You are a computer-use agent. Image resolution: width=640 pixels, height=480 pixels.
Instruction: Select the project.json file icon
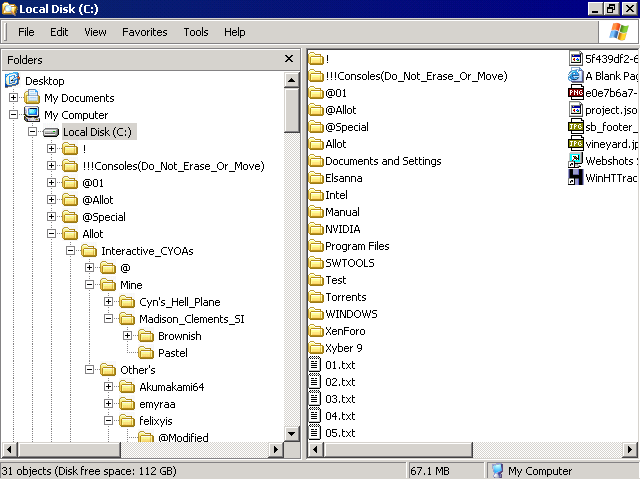[576, 109]
